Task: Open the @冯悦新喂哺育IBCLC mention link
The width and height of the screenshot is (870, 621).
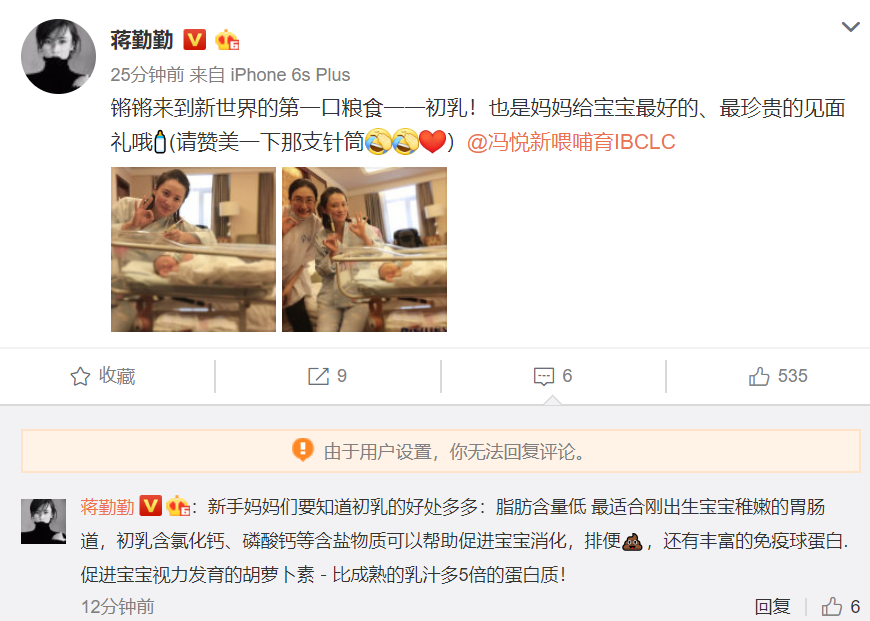Action: click(571, 142)
